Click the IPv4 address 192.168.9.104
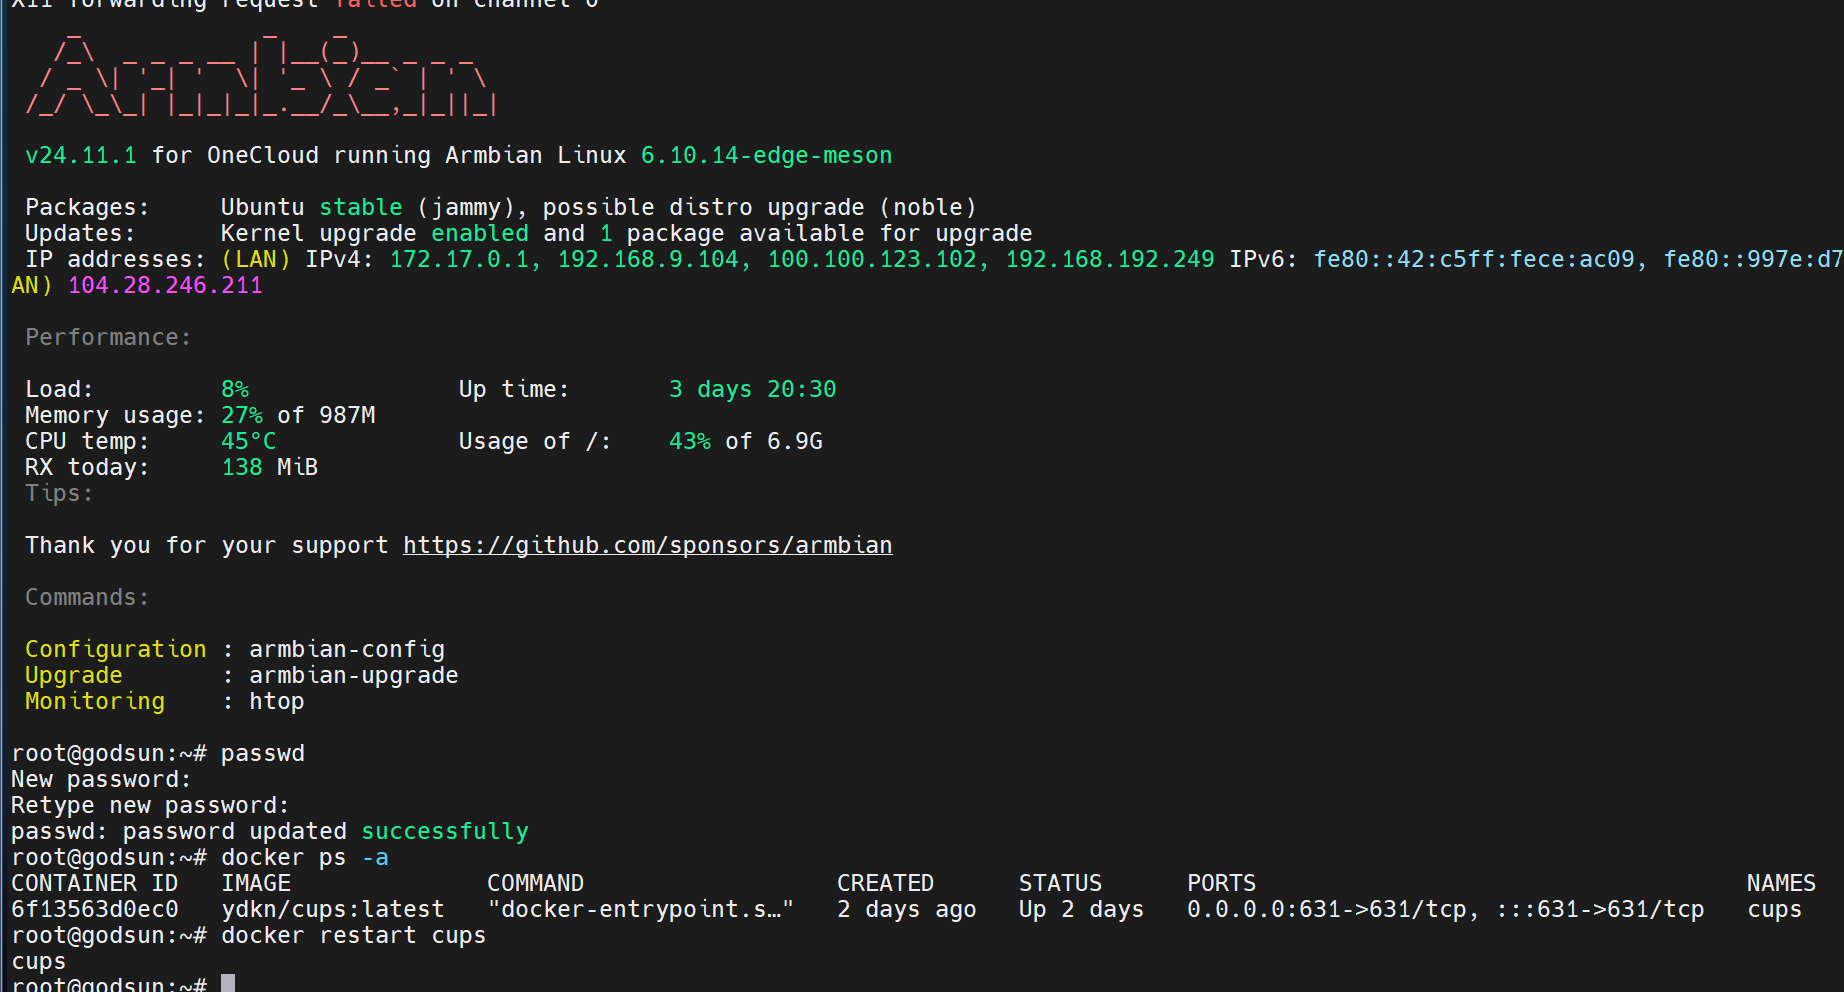 648,259
